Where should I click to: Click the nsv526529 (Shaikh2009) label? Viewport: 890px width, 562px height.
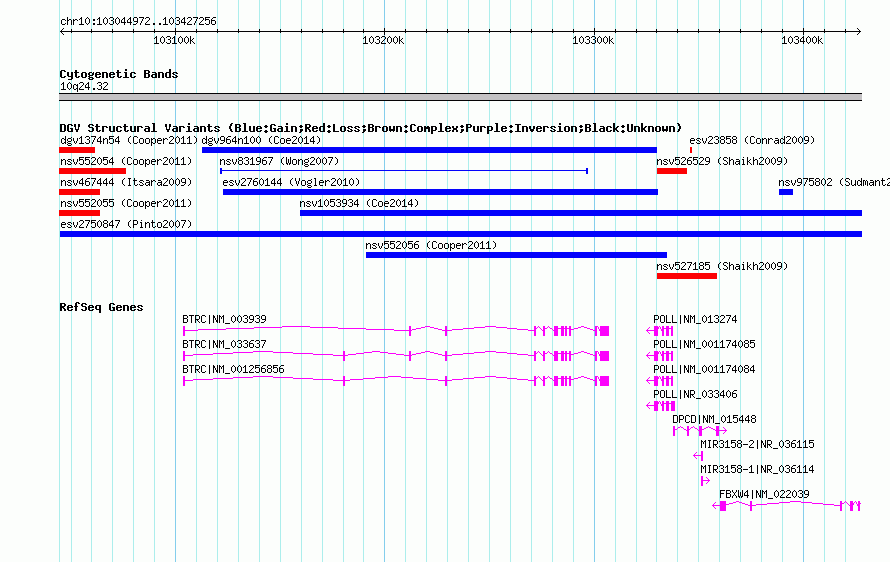(722, 161)
